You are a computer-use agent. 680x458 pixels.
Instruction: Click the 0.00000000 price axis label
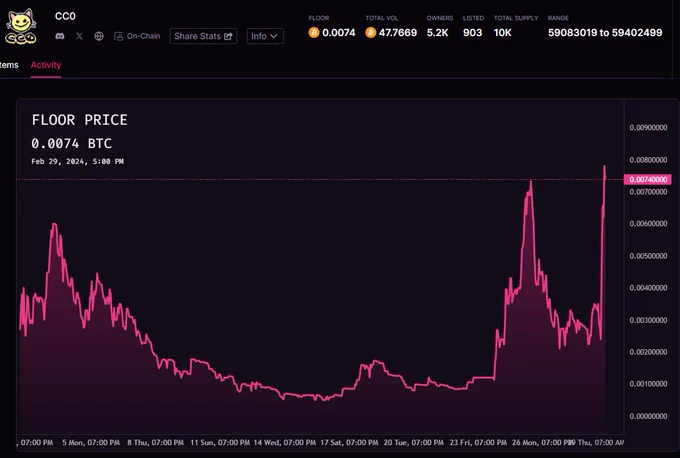coord(648,416)
